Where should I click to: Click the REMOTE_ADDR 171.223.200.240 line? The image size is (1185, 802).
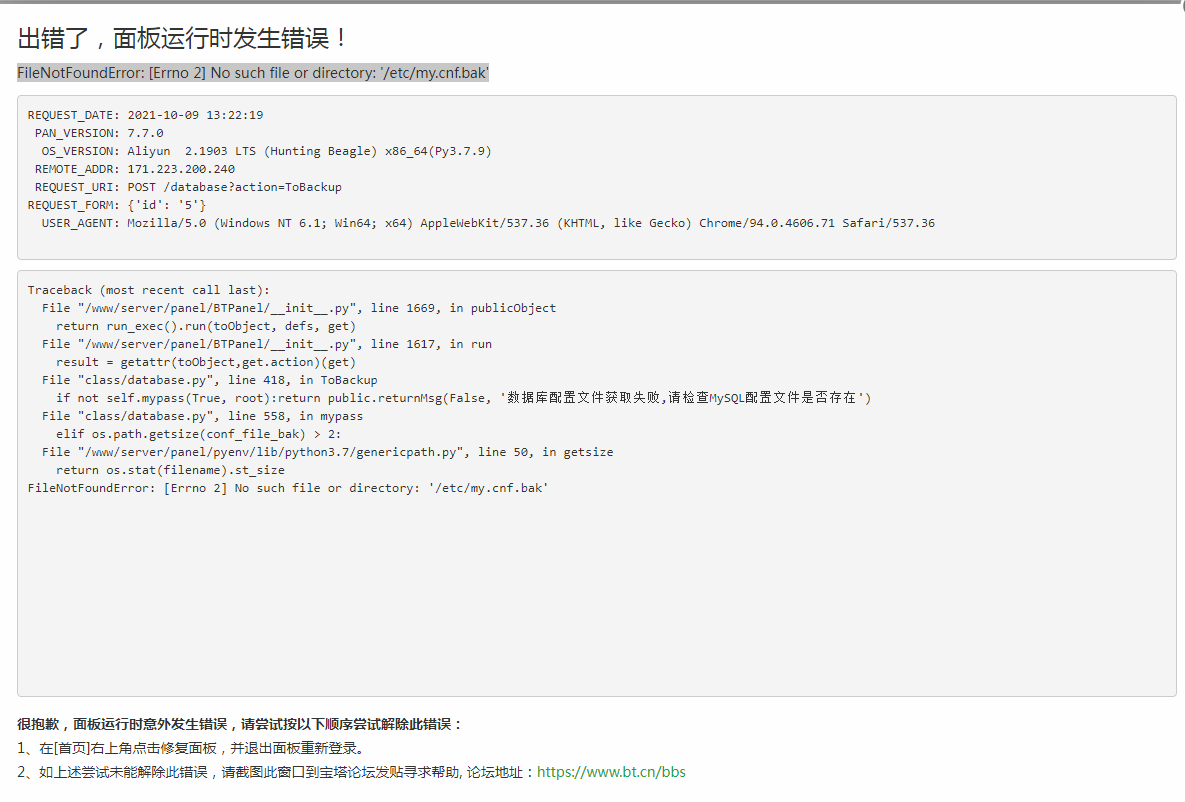click(x=135, y=169)
